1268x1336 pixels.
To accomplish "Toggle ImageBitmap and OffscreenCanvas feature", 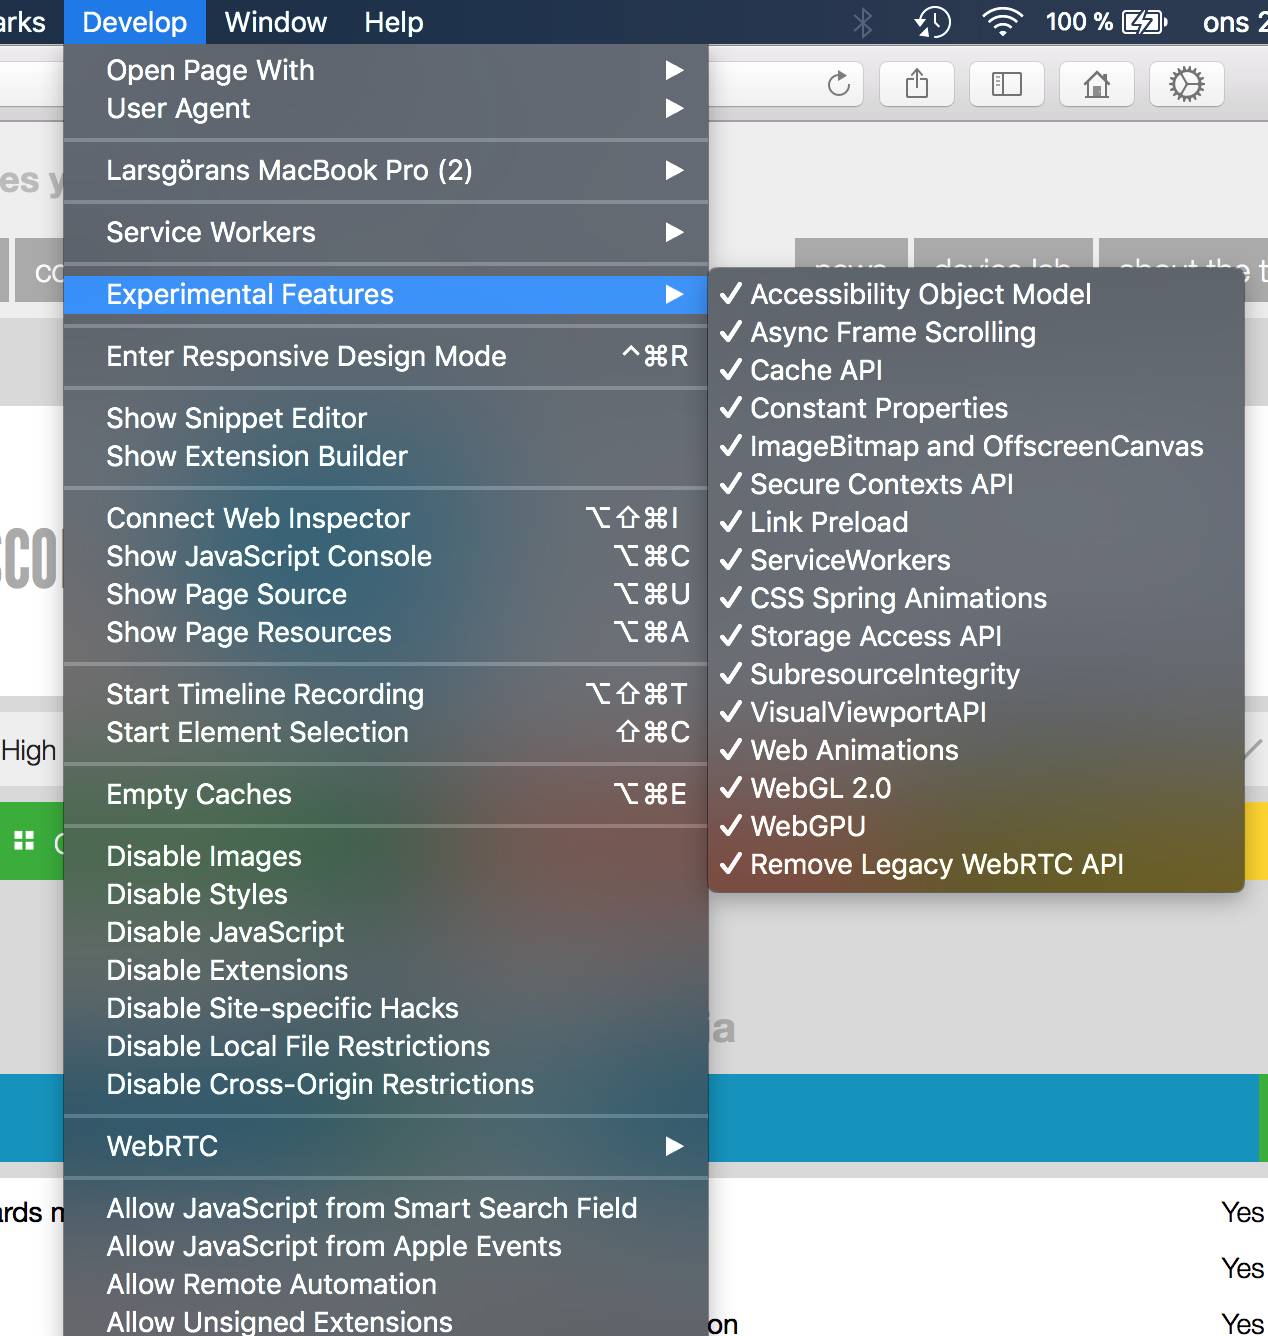I will (976, 446).
